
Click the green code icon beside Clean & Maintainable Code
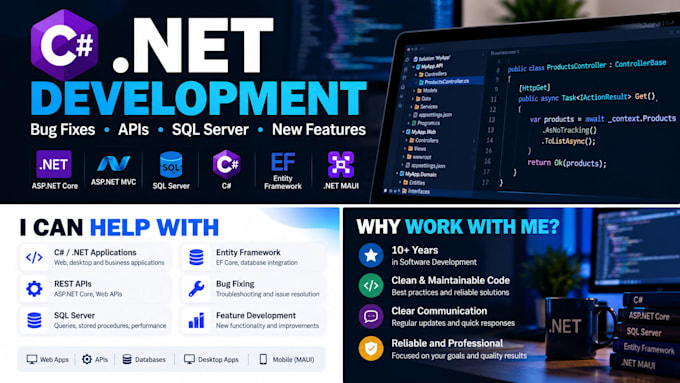[371, 285]
